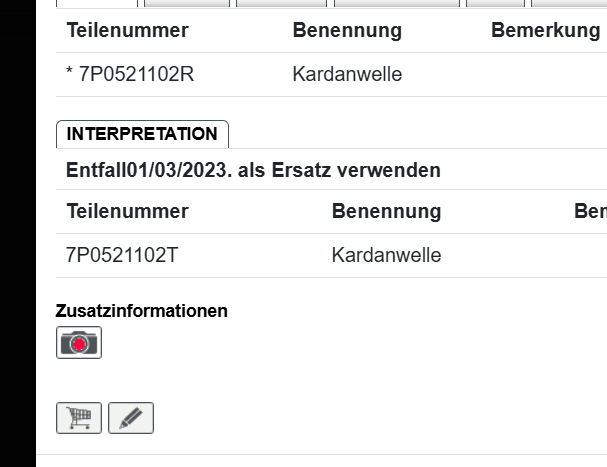
Task: Click the superseded part number 7P0521102R
Action: point(136,75)
